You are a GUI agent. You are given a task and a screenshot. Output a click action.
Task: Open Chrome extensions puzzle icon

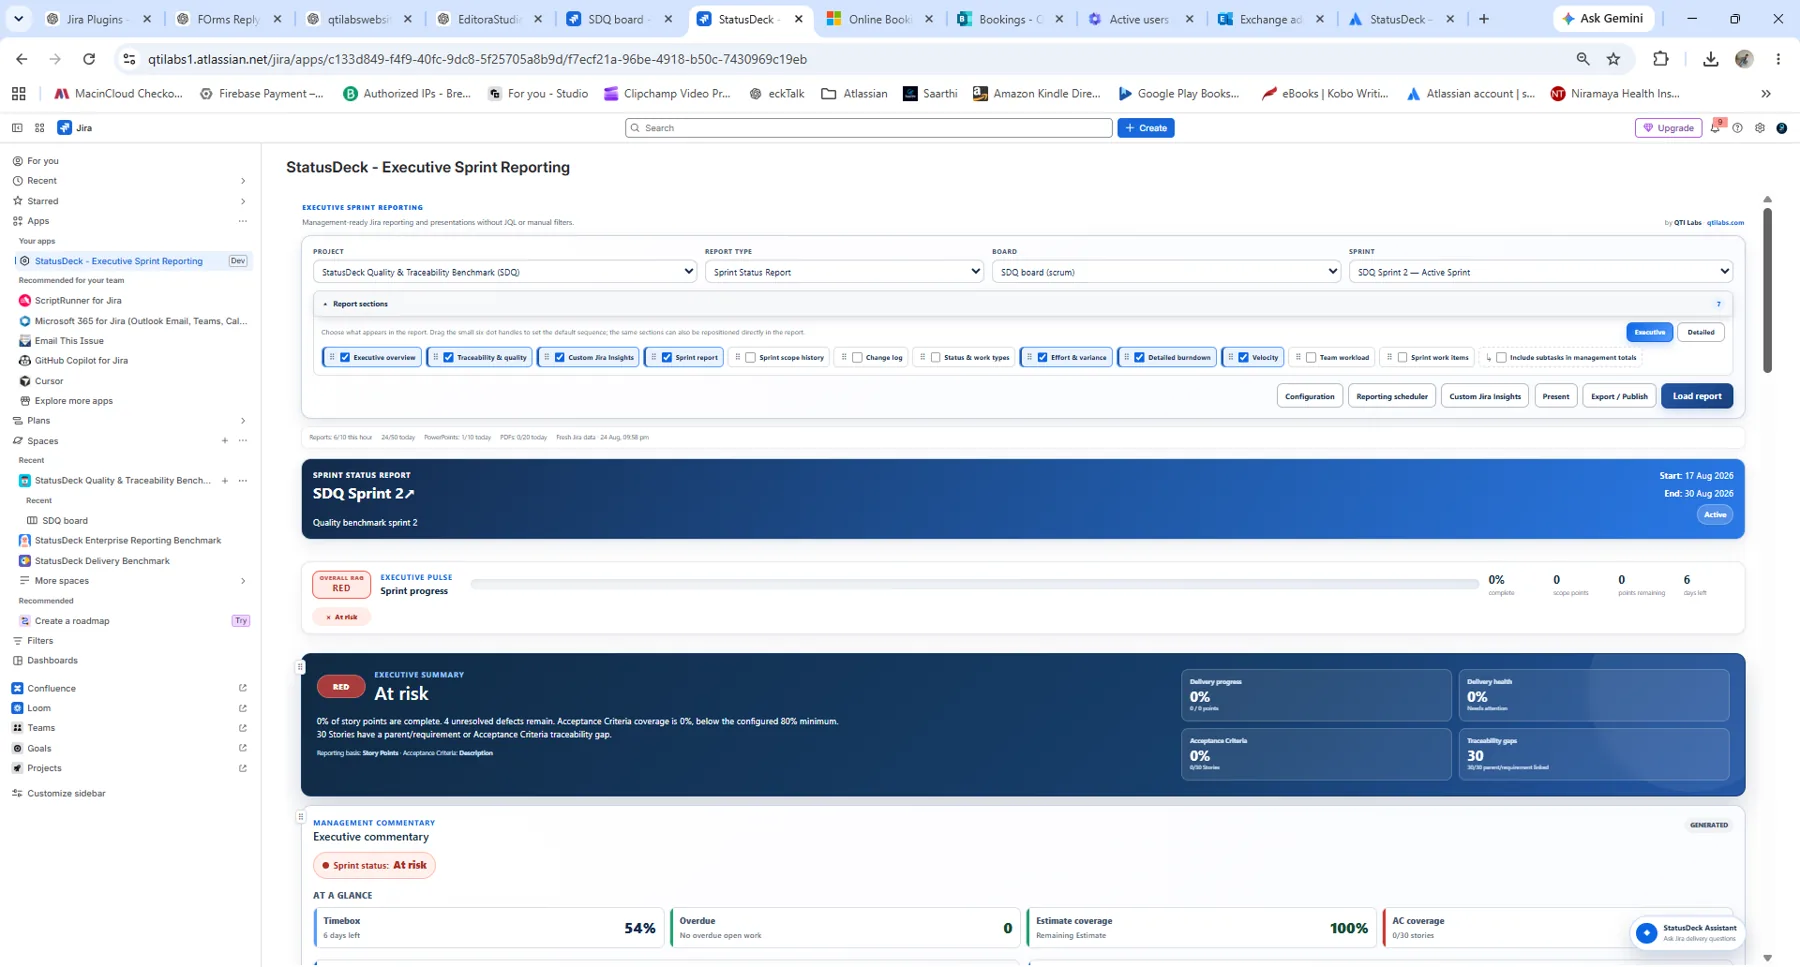1661,59
